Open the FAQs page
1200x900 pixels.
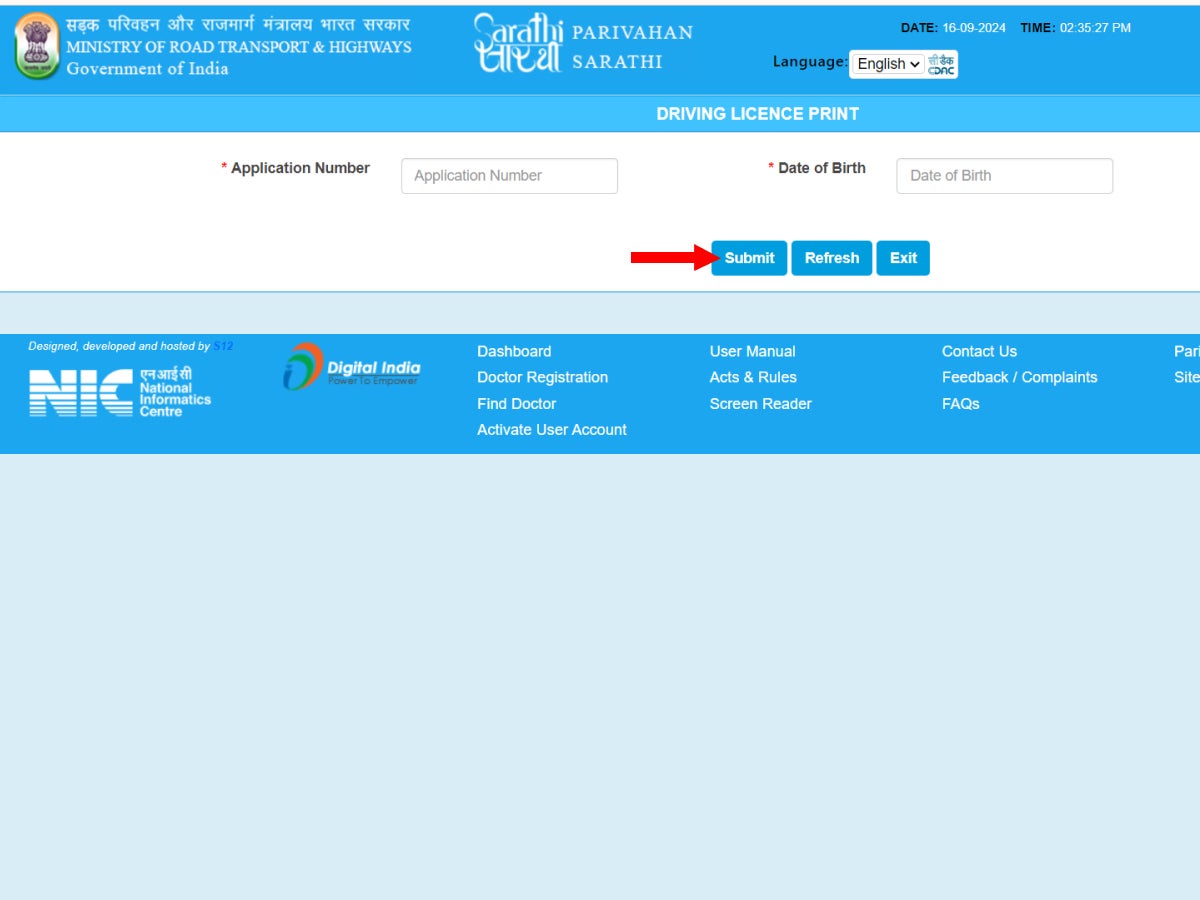click(x=959, y=403)
